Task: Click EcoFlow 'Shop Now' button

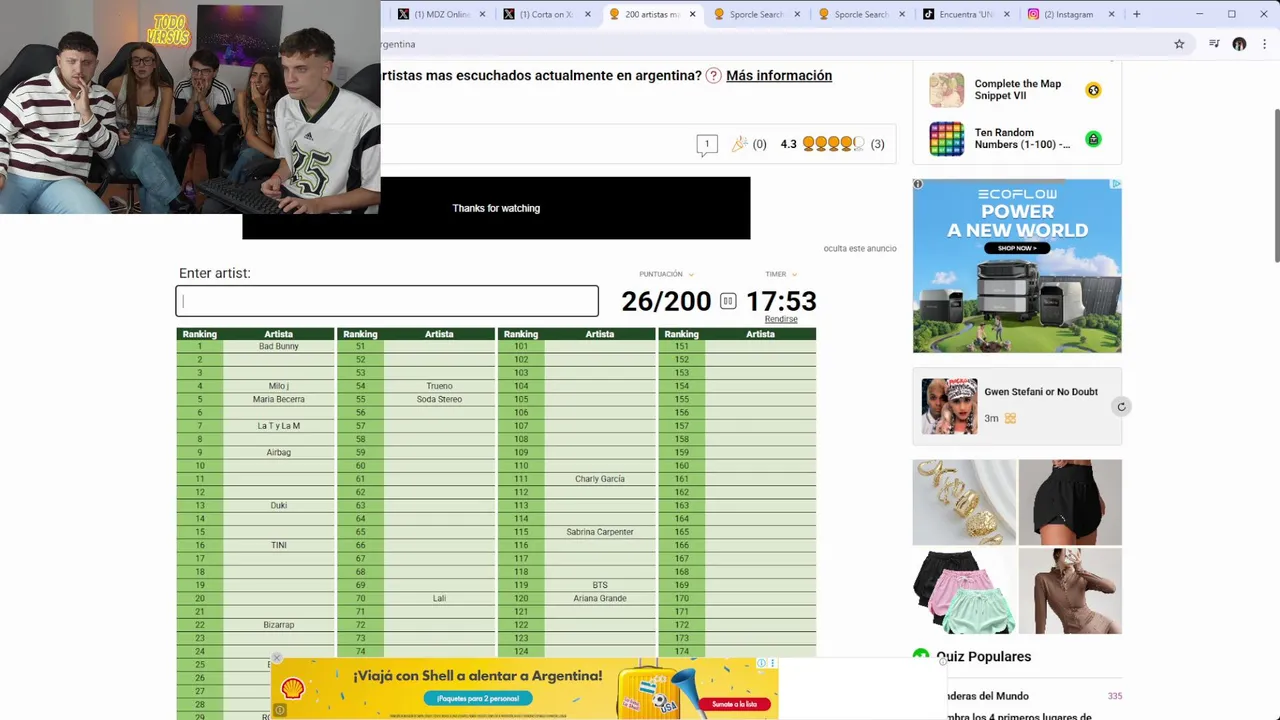Action: 1017,248
